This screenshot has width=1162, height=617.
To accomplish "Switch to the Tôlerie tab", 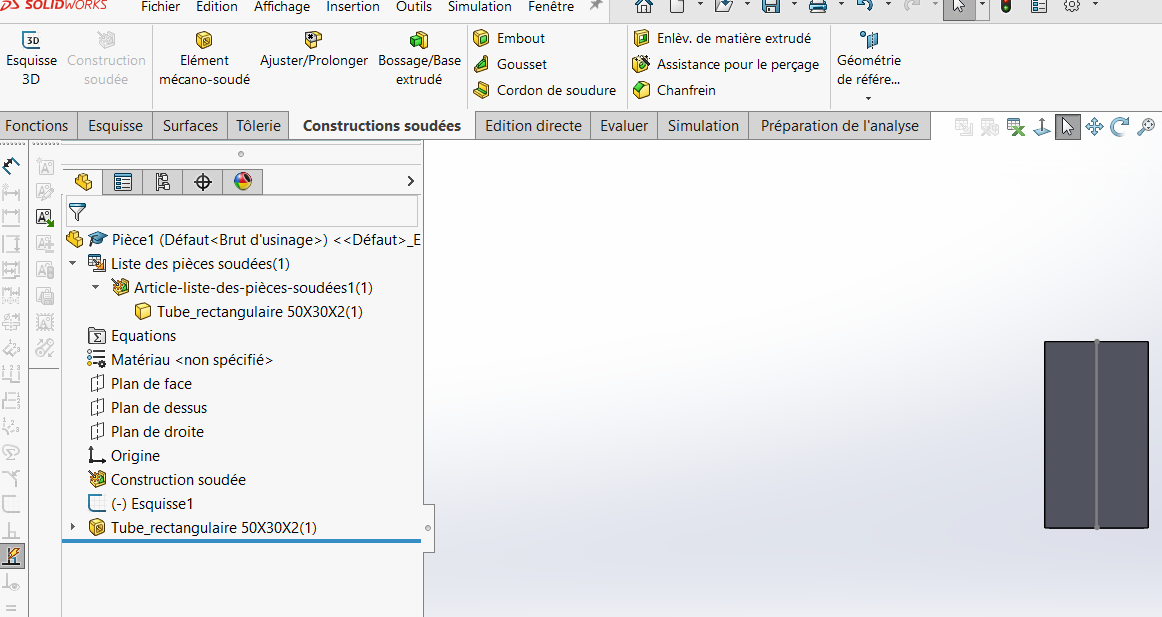I will (x=258, y=126).
